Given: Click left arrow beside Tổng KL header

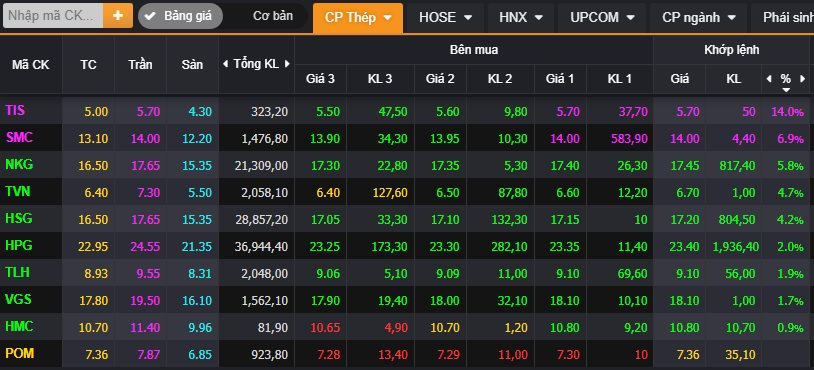Looking at the screenshot, I should pyautogui.click(x=225, y=64).
